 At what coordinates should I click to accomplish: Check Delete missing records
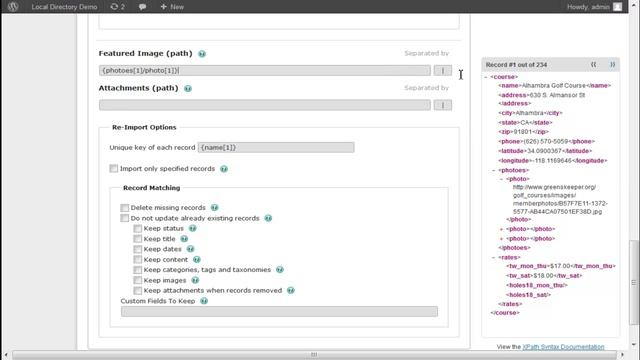click(x=124, y=208)
